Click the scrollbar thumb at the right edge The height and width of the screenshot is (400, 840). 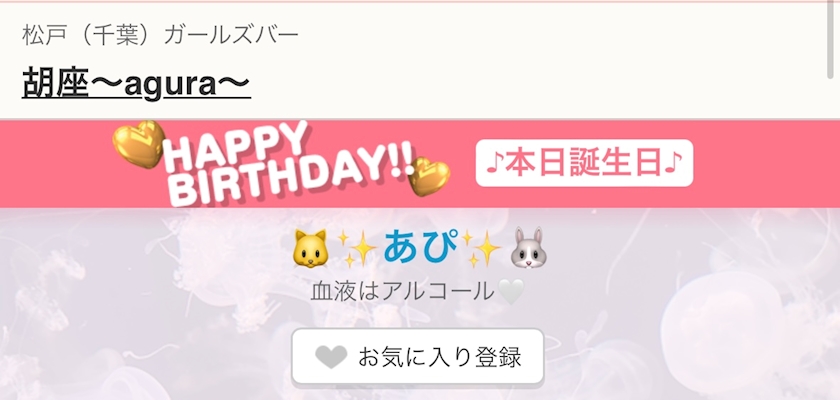click(x=831, y=41)
